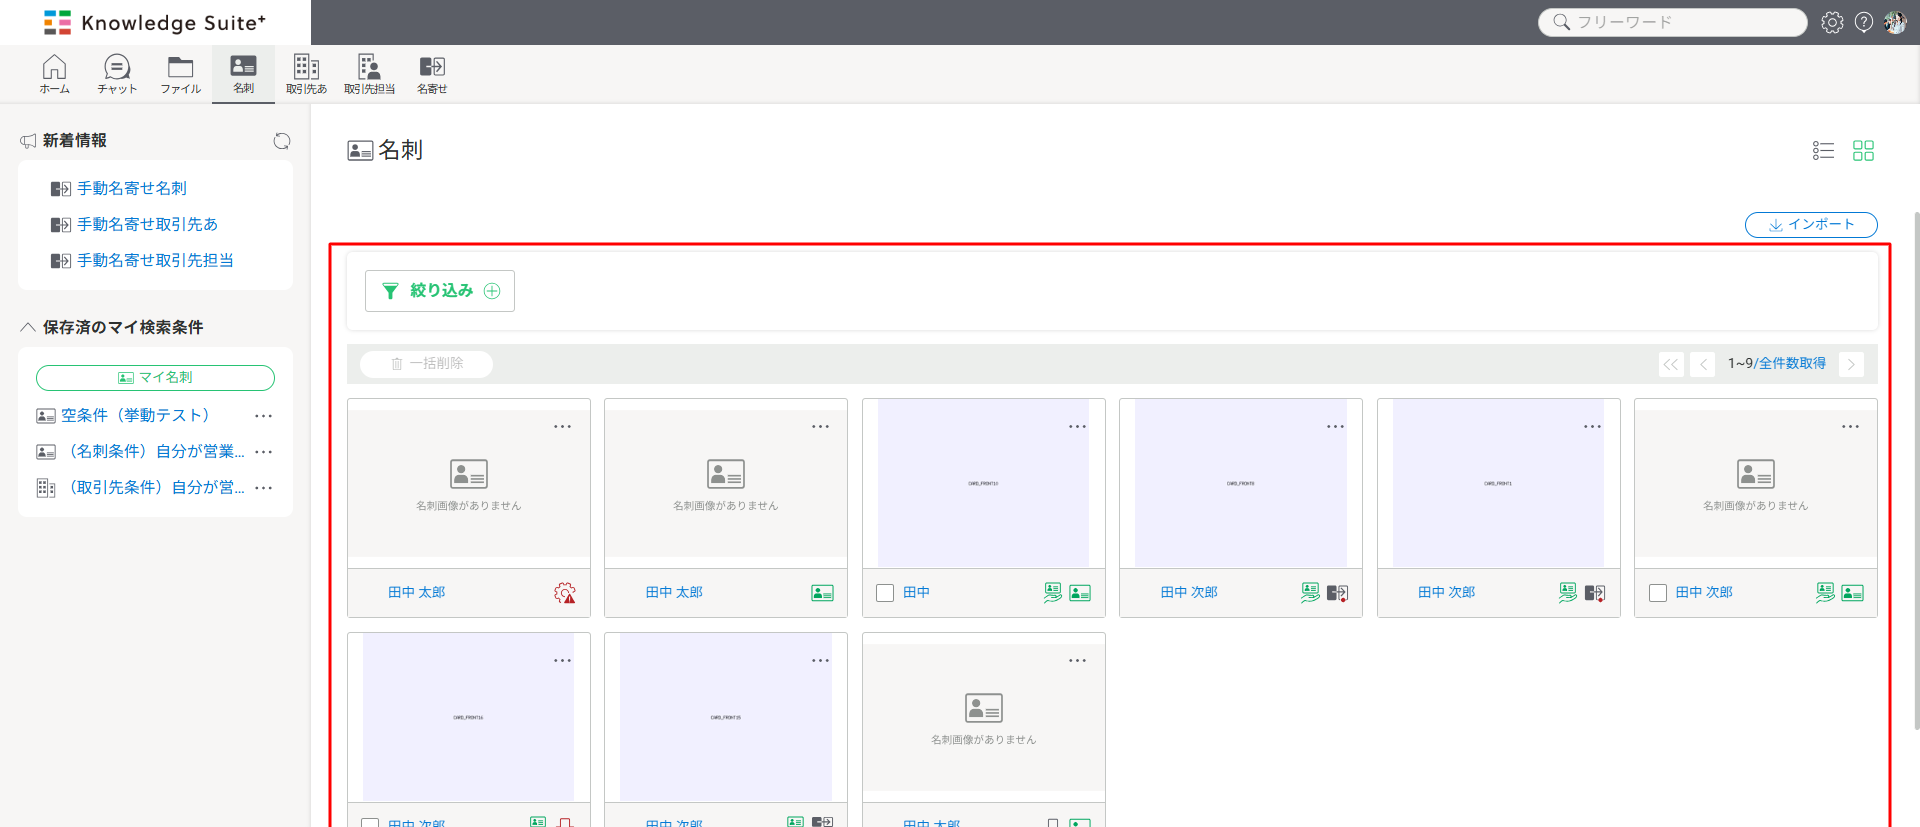
Task: Tick the checkbox on the 田中 card
Action: pos(885,593)
